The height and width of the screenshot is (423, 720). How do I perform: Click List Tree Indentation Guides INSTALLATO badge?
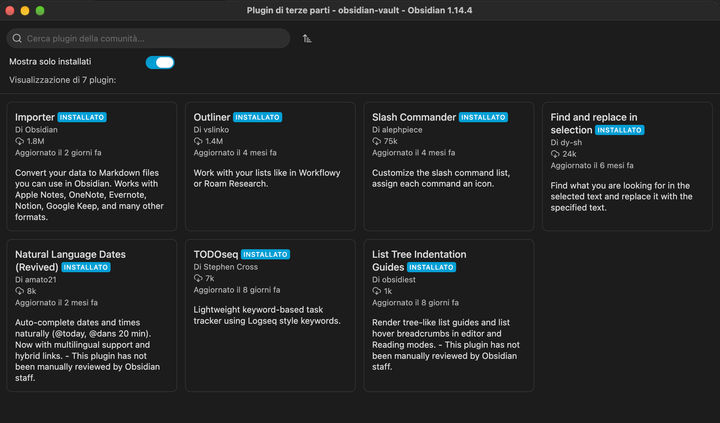(431, 267)
